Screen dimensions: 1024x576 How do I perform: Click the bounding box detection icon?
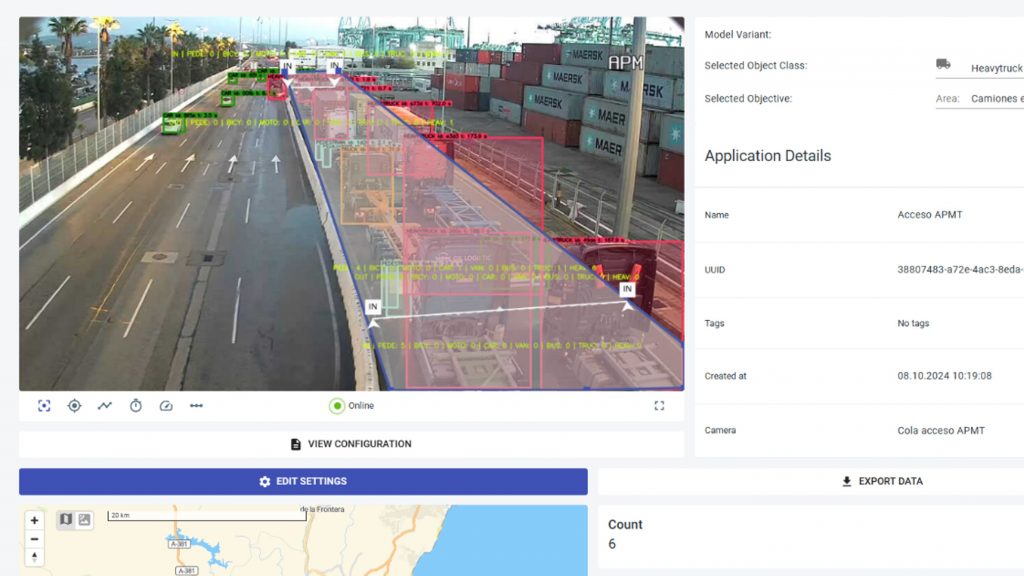tap(44, 406)
